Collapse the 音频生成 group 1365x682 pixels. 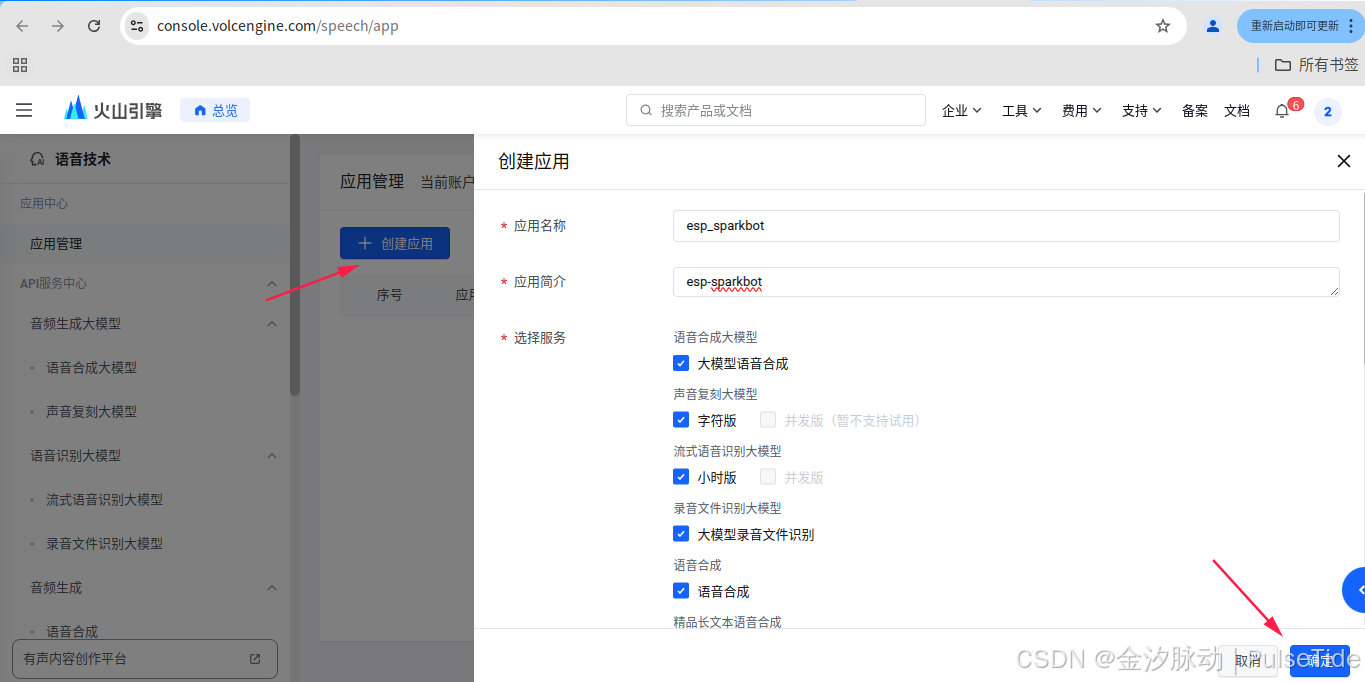tap(272, 588)
